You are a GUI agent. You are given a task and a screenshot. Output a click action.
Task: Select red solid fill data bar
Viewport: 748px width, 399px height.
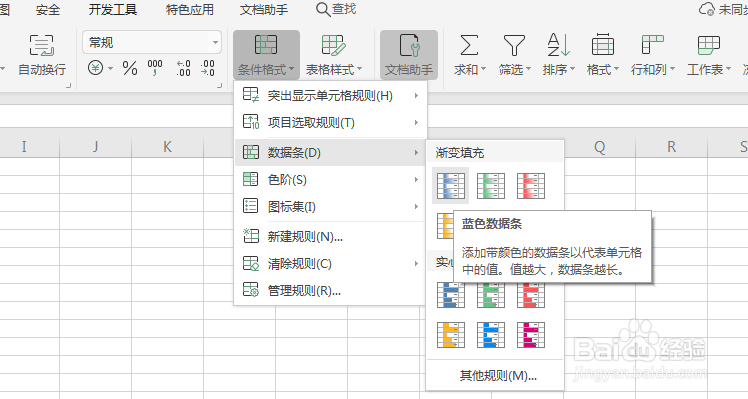[x=530, y=294]
